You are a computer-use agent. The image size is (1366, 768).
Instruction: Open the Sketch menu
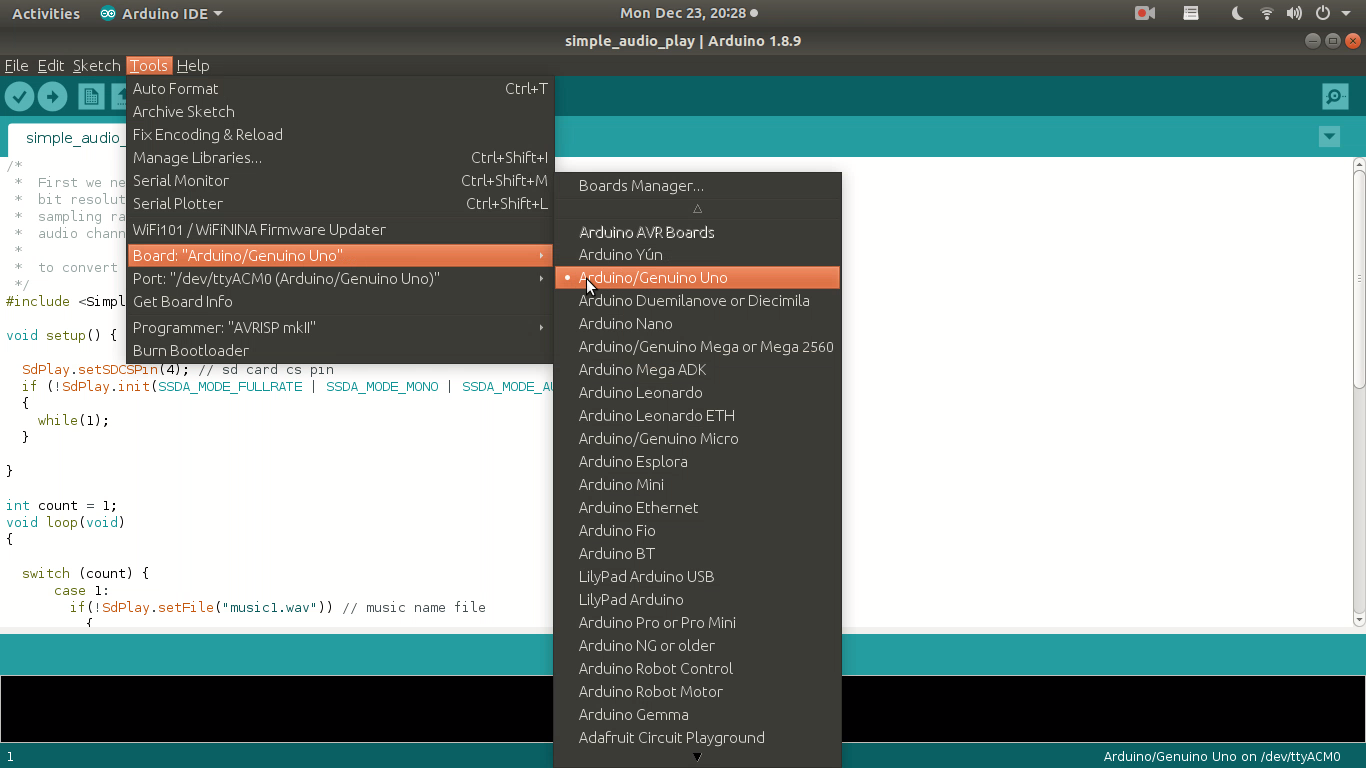[x=97, y=65]
